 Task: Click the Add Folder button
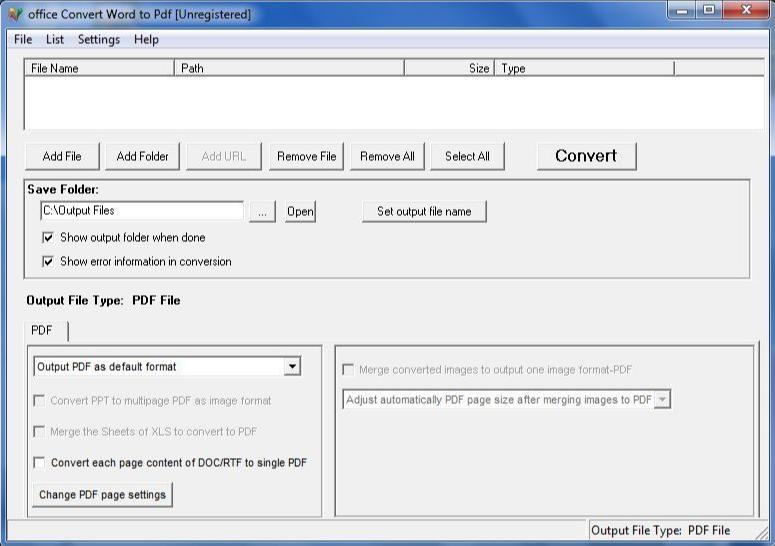click(x=142, y=157)
